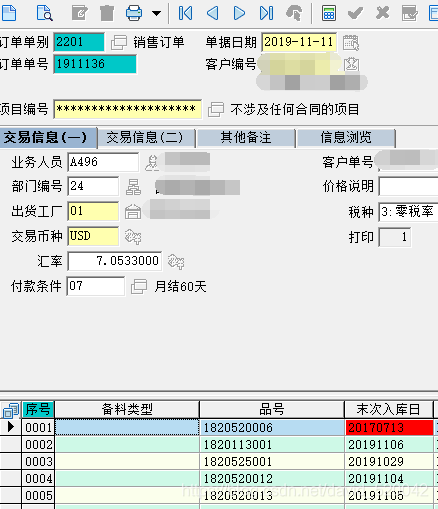Click the date cell 20191104
The image size is (438, 509).
pos(389,479)
